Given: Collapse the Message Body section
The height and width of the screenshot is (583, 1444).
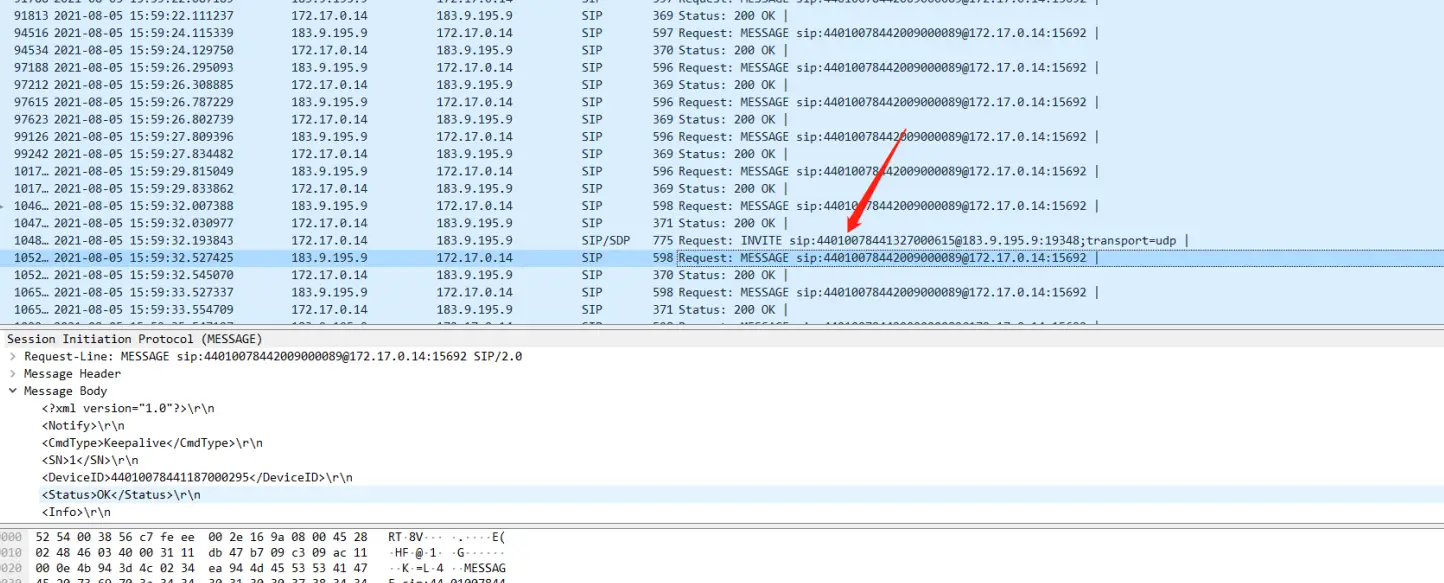Looking at the screenshot, I should [x=12, y=391].
